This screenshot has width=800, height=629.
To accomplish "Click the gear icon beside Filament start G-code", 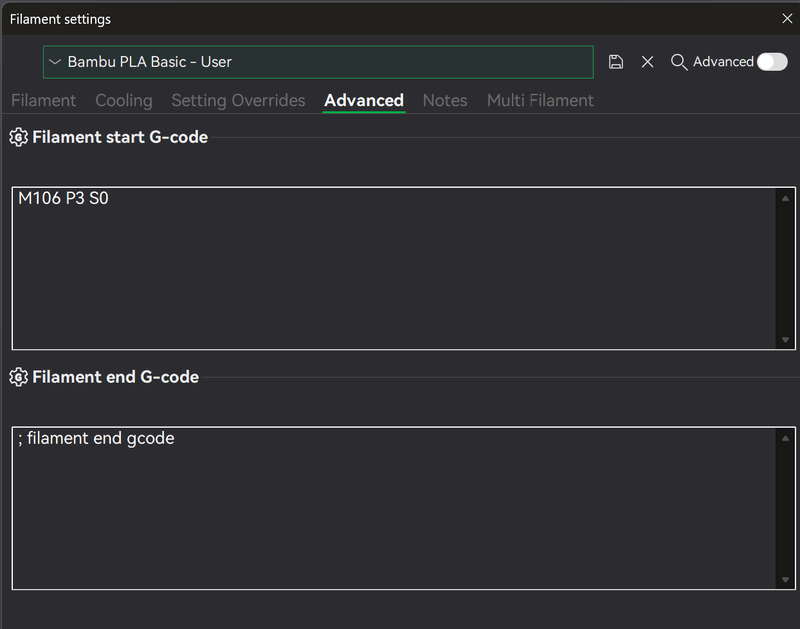I will [x=18, y=137].
